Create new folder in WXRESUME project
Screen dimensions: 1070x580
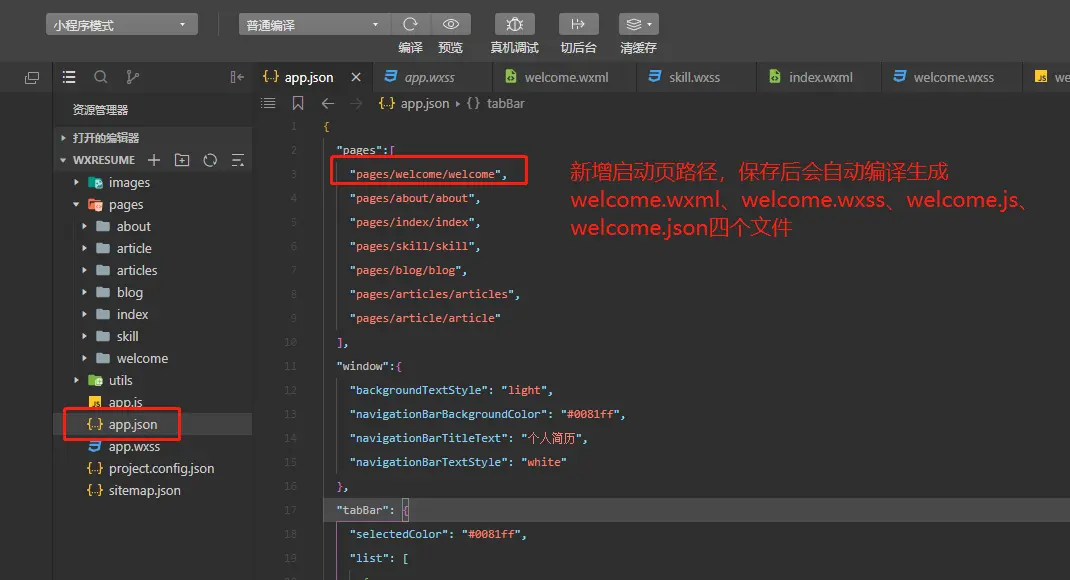[182, 160]
